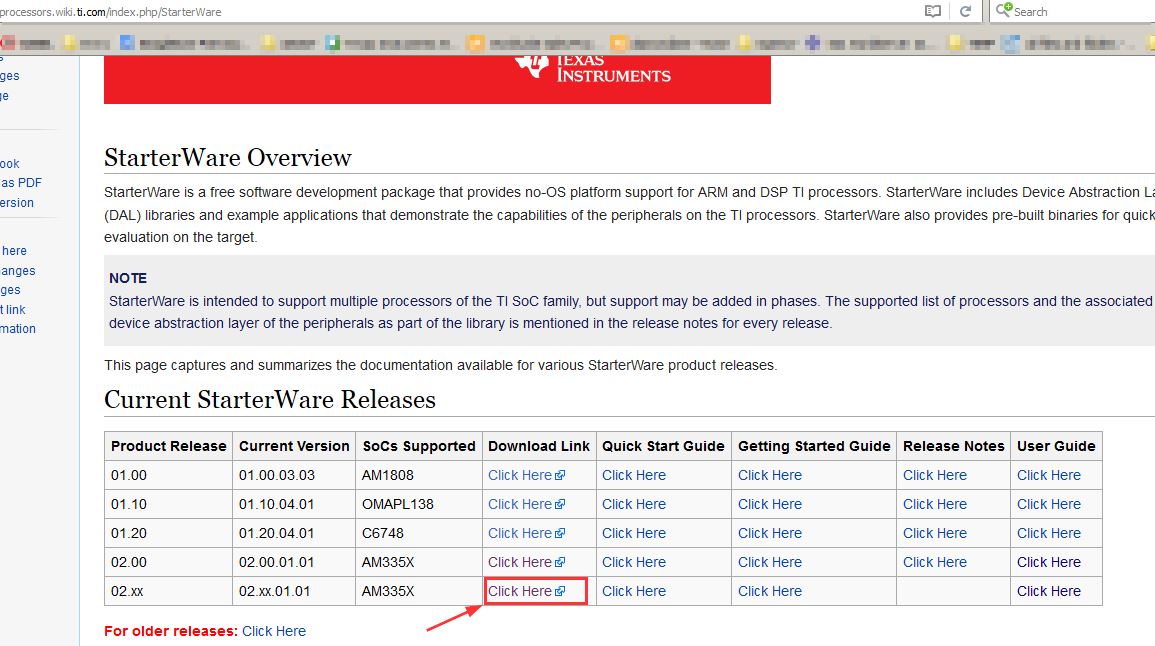Open C6748 User Guide link
Viewport: 1155px width, 646px height.
(1049, 533)
